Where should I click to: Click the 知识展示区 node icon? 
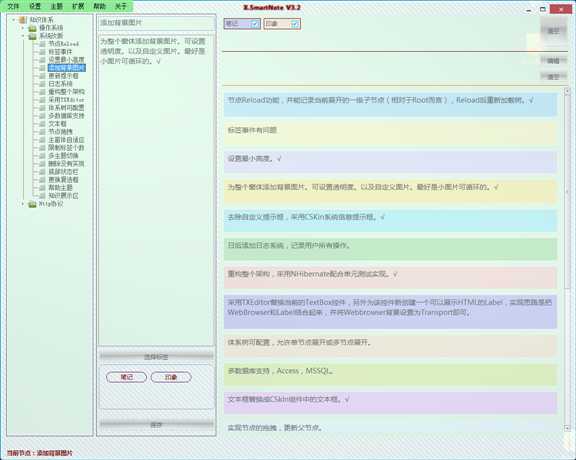click(42, 196)
